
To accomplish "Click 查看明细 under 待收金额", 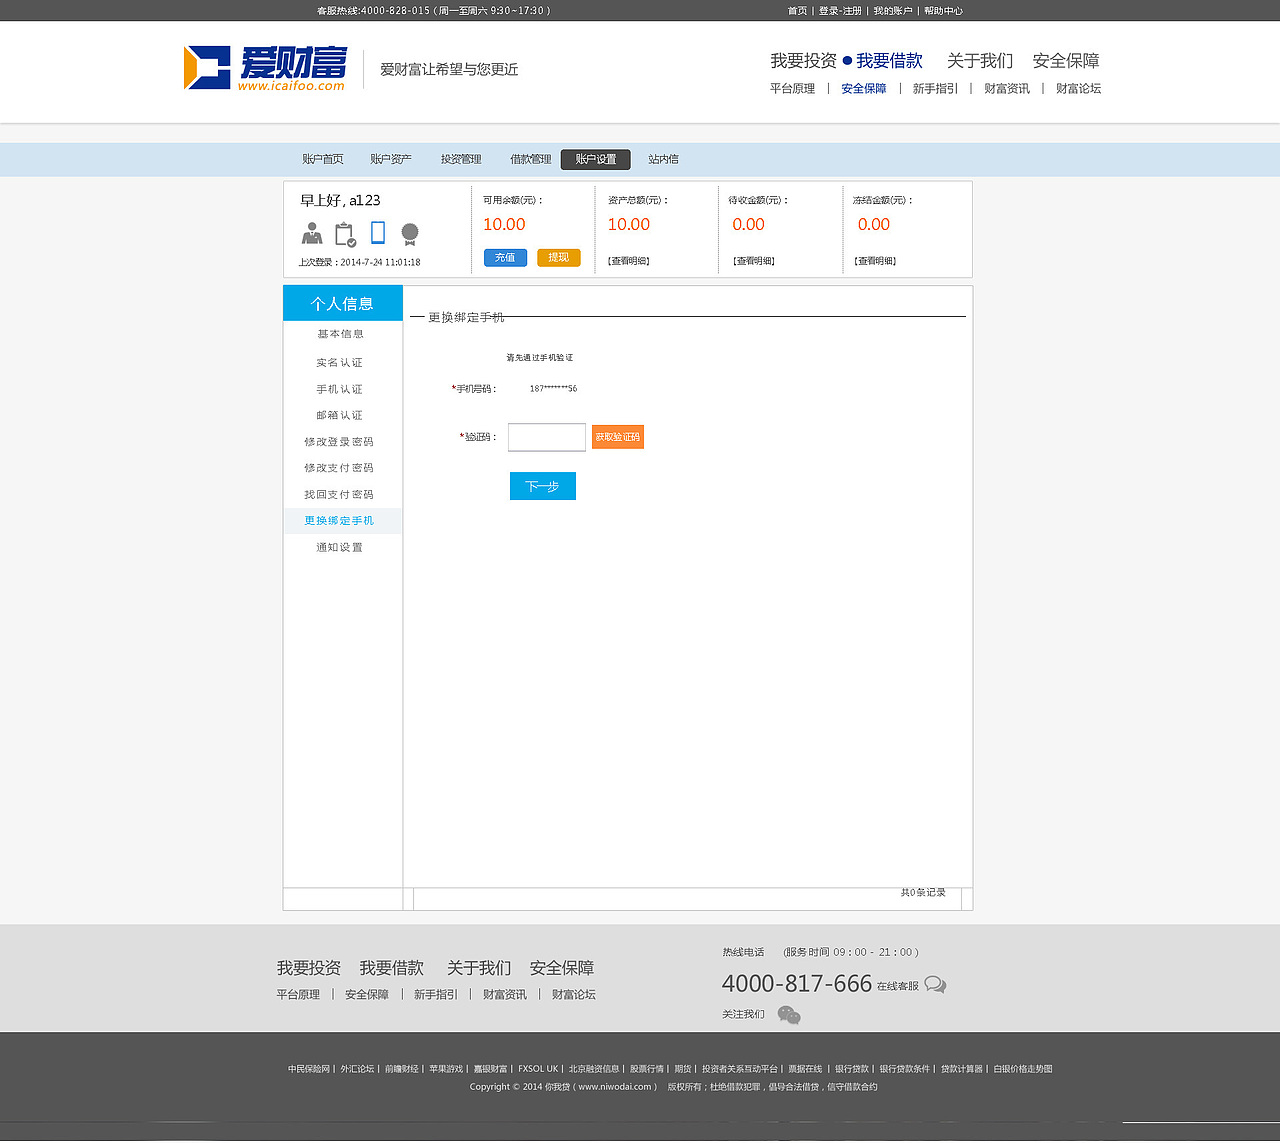I will [755, 260].
